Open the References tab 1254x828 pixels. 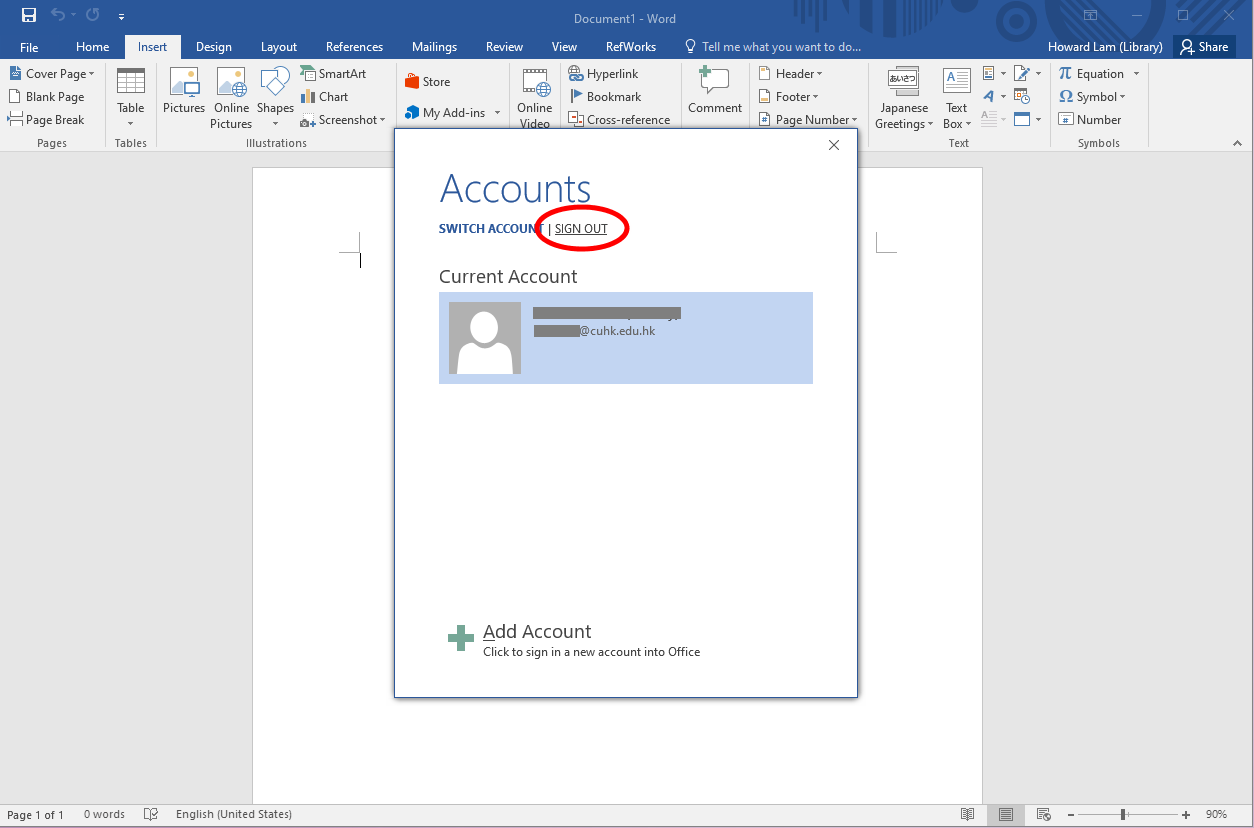tap(354, 47)
